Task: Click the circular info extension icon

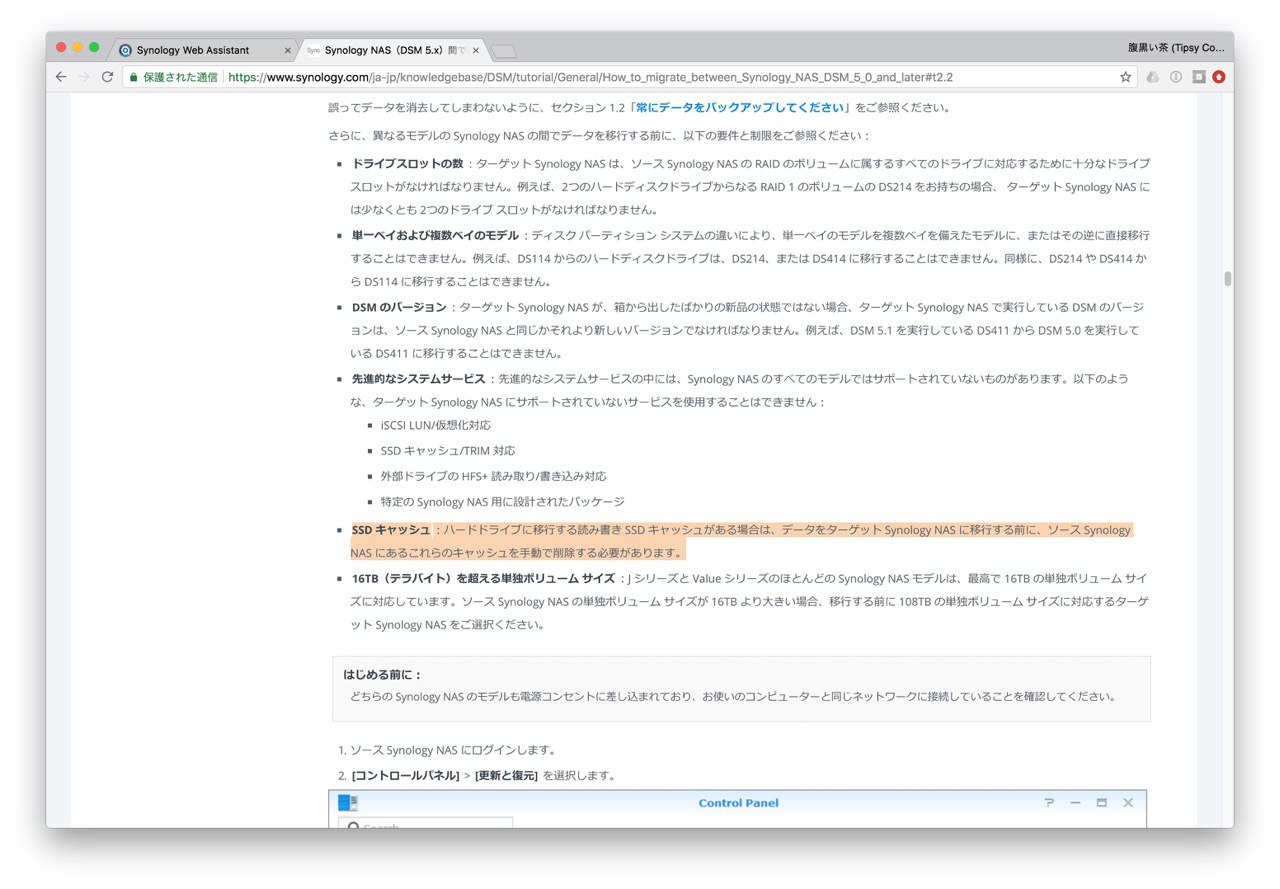Action: click(x=1176, y=77)
